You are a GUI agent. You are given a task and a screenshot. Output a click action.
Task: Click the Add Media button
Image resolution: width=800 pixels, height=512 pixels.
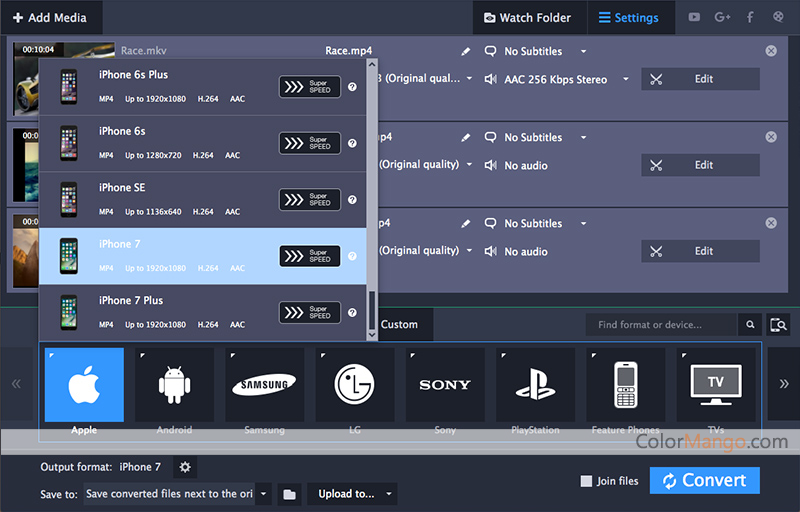[x=50, y=17]
